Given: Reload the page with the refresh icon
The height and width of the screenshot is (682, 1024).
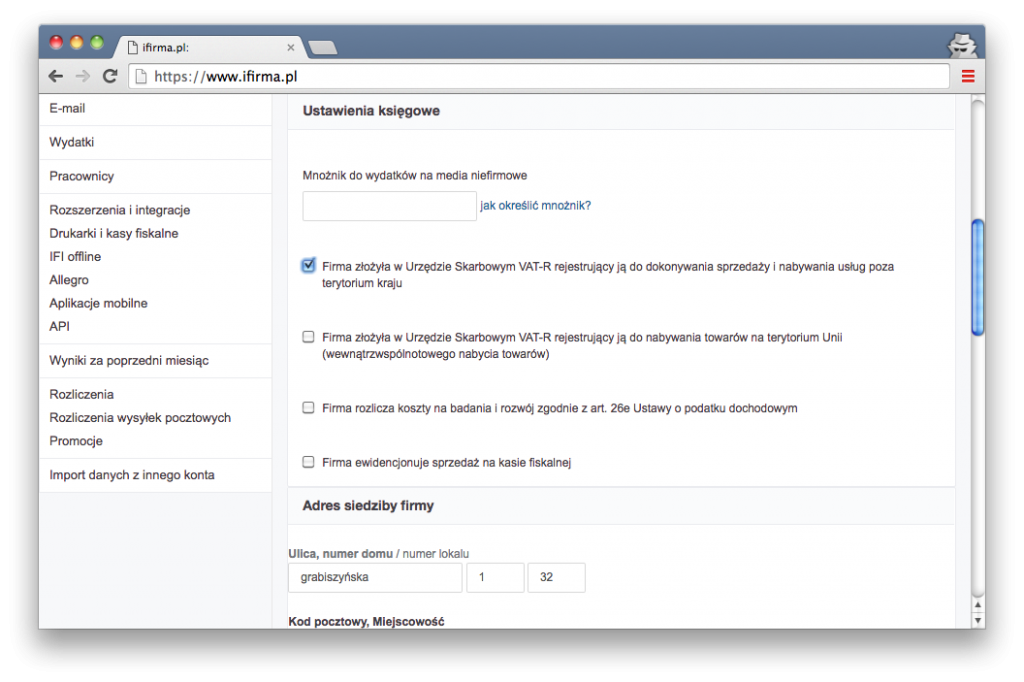Looking at the screenshot, I should click(x=110, y=76).
